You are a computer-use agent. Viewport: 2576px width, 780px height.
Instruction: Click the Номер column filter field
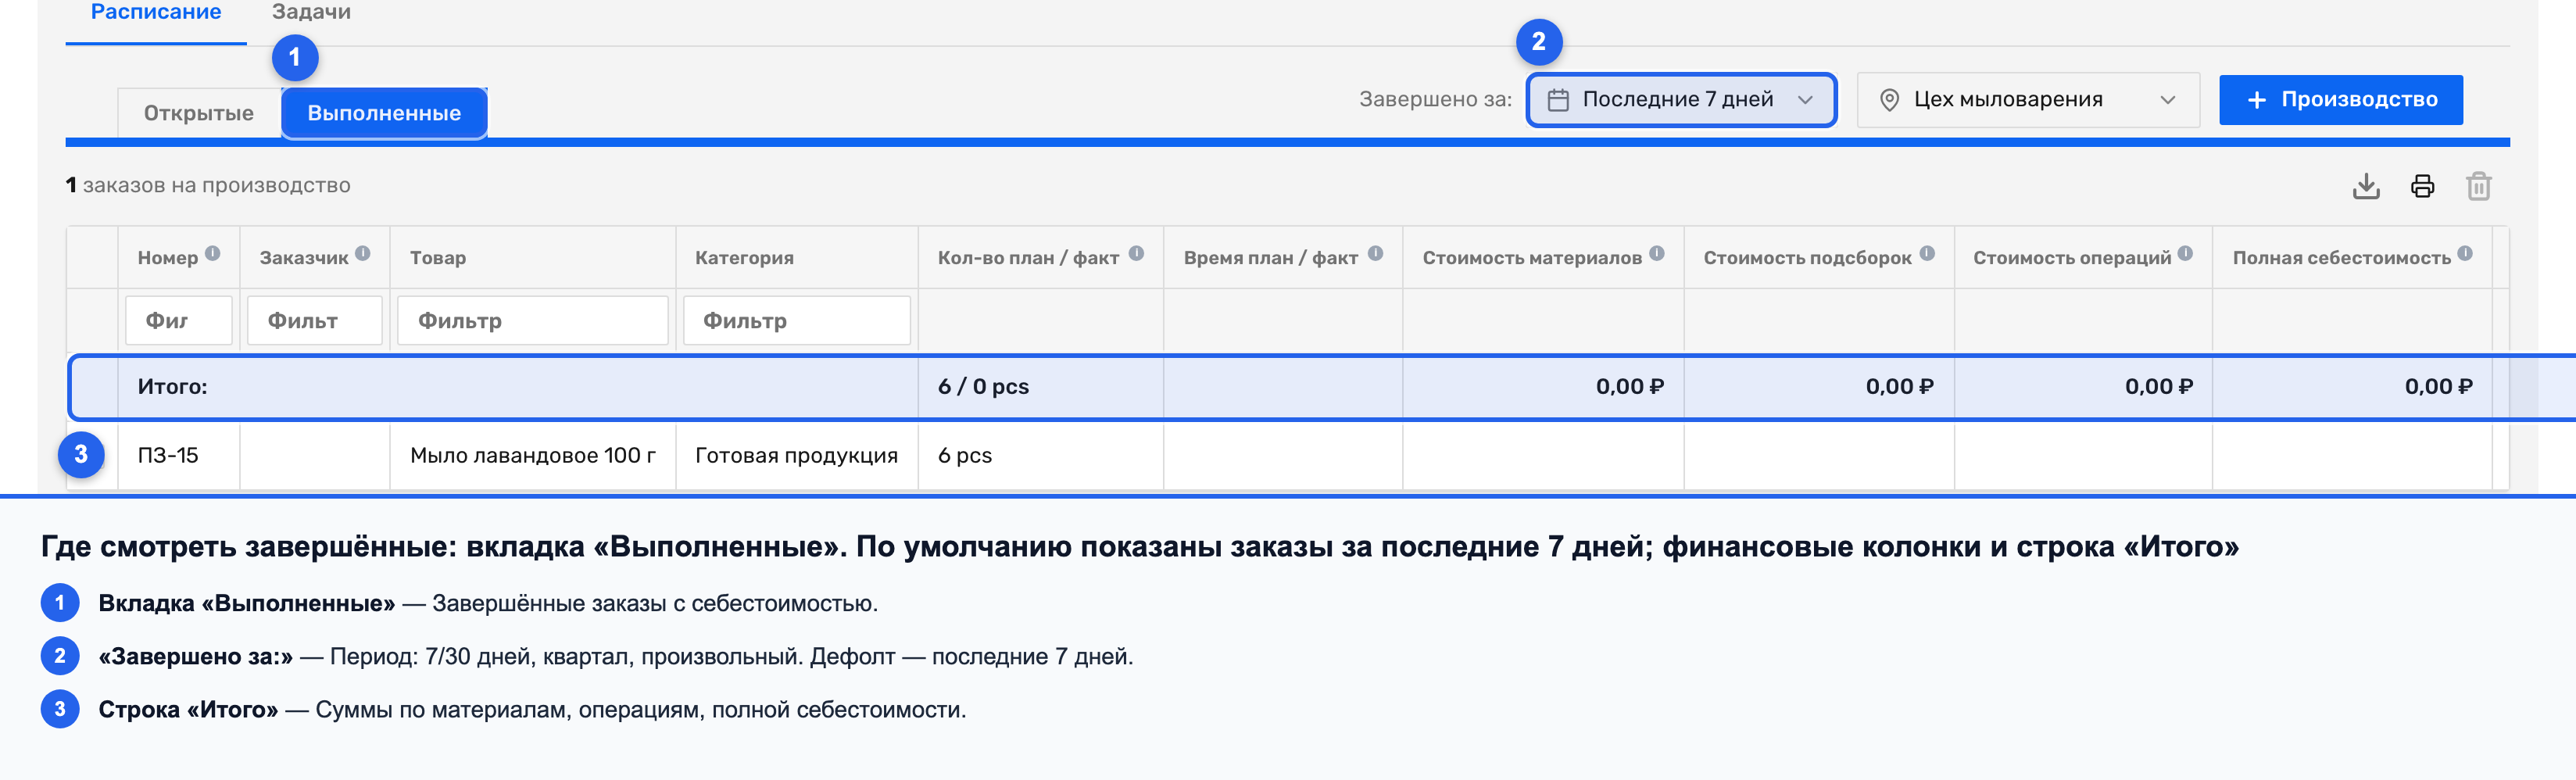click(x=179, y=321)
